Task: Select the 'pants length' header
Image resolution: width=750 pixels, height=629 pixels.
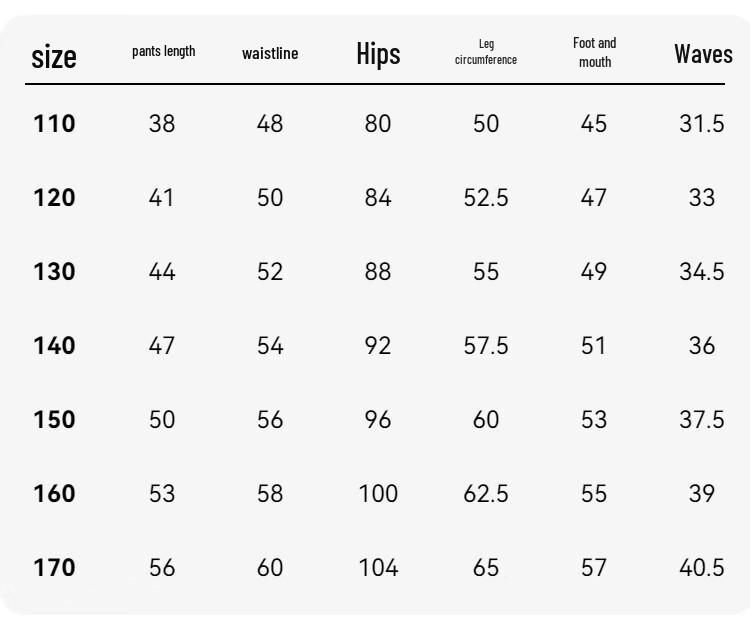Action: click(164, 51)
